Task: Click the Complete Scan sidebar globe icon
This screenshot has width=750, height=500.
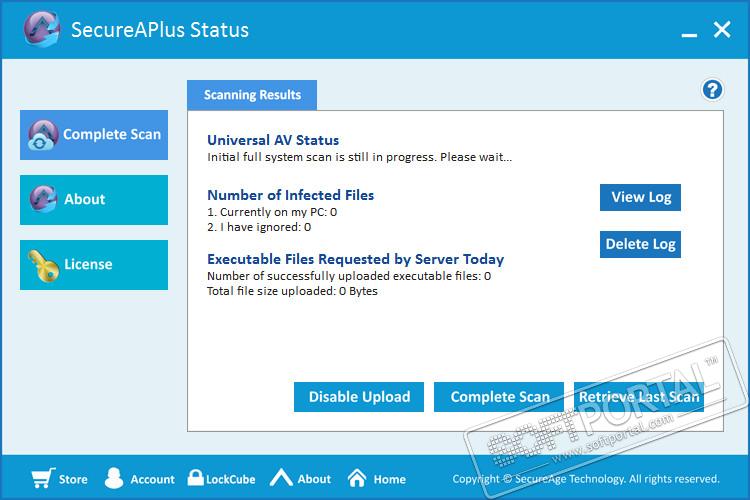Action: click(x=42, y=135)
